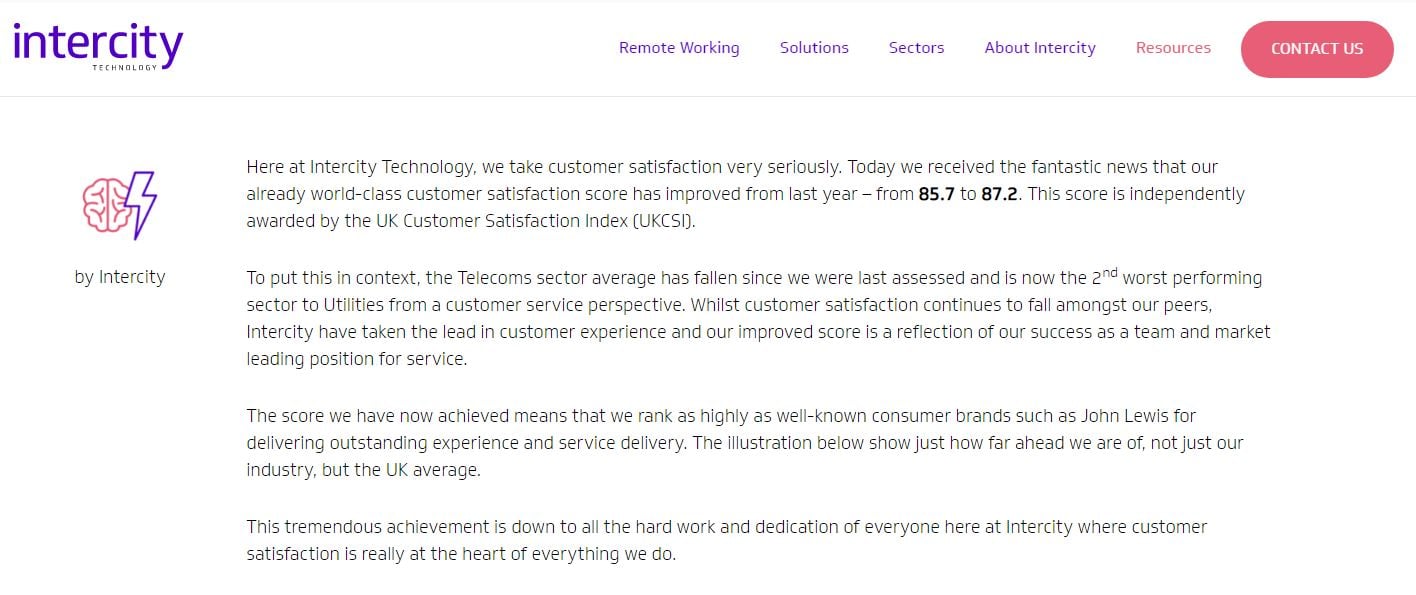Open the Remote Working menu
This screenshot has width=1416, height=595.
click(679, 48)
